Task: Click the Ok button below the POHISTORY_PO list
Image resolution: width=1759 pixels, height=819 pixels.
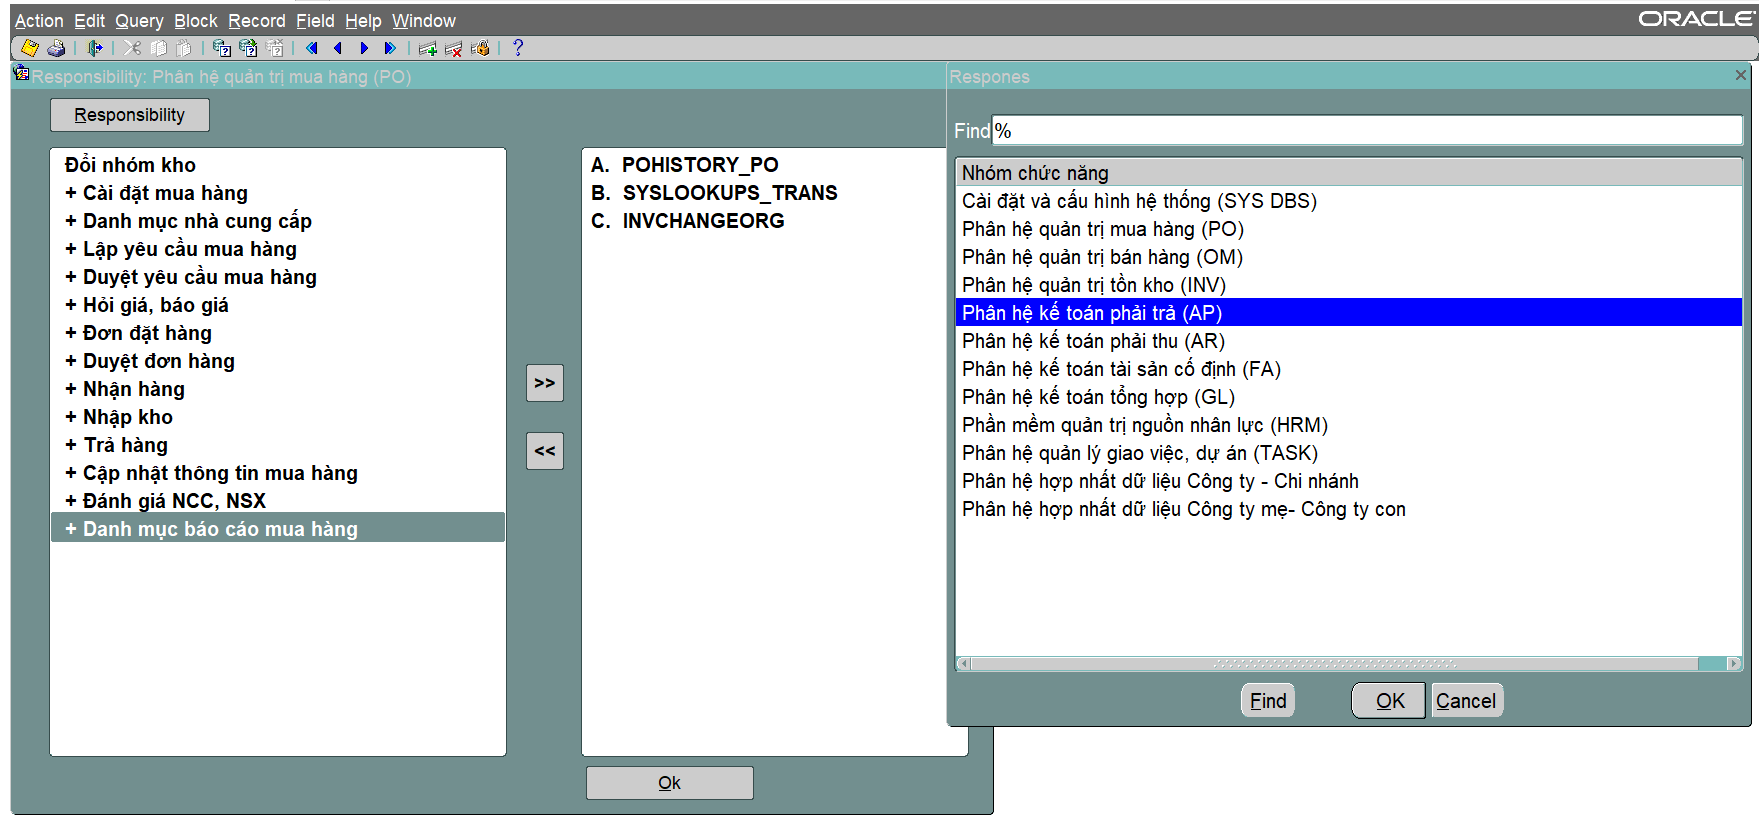Action: point(670,783)
